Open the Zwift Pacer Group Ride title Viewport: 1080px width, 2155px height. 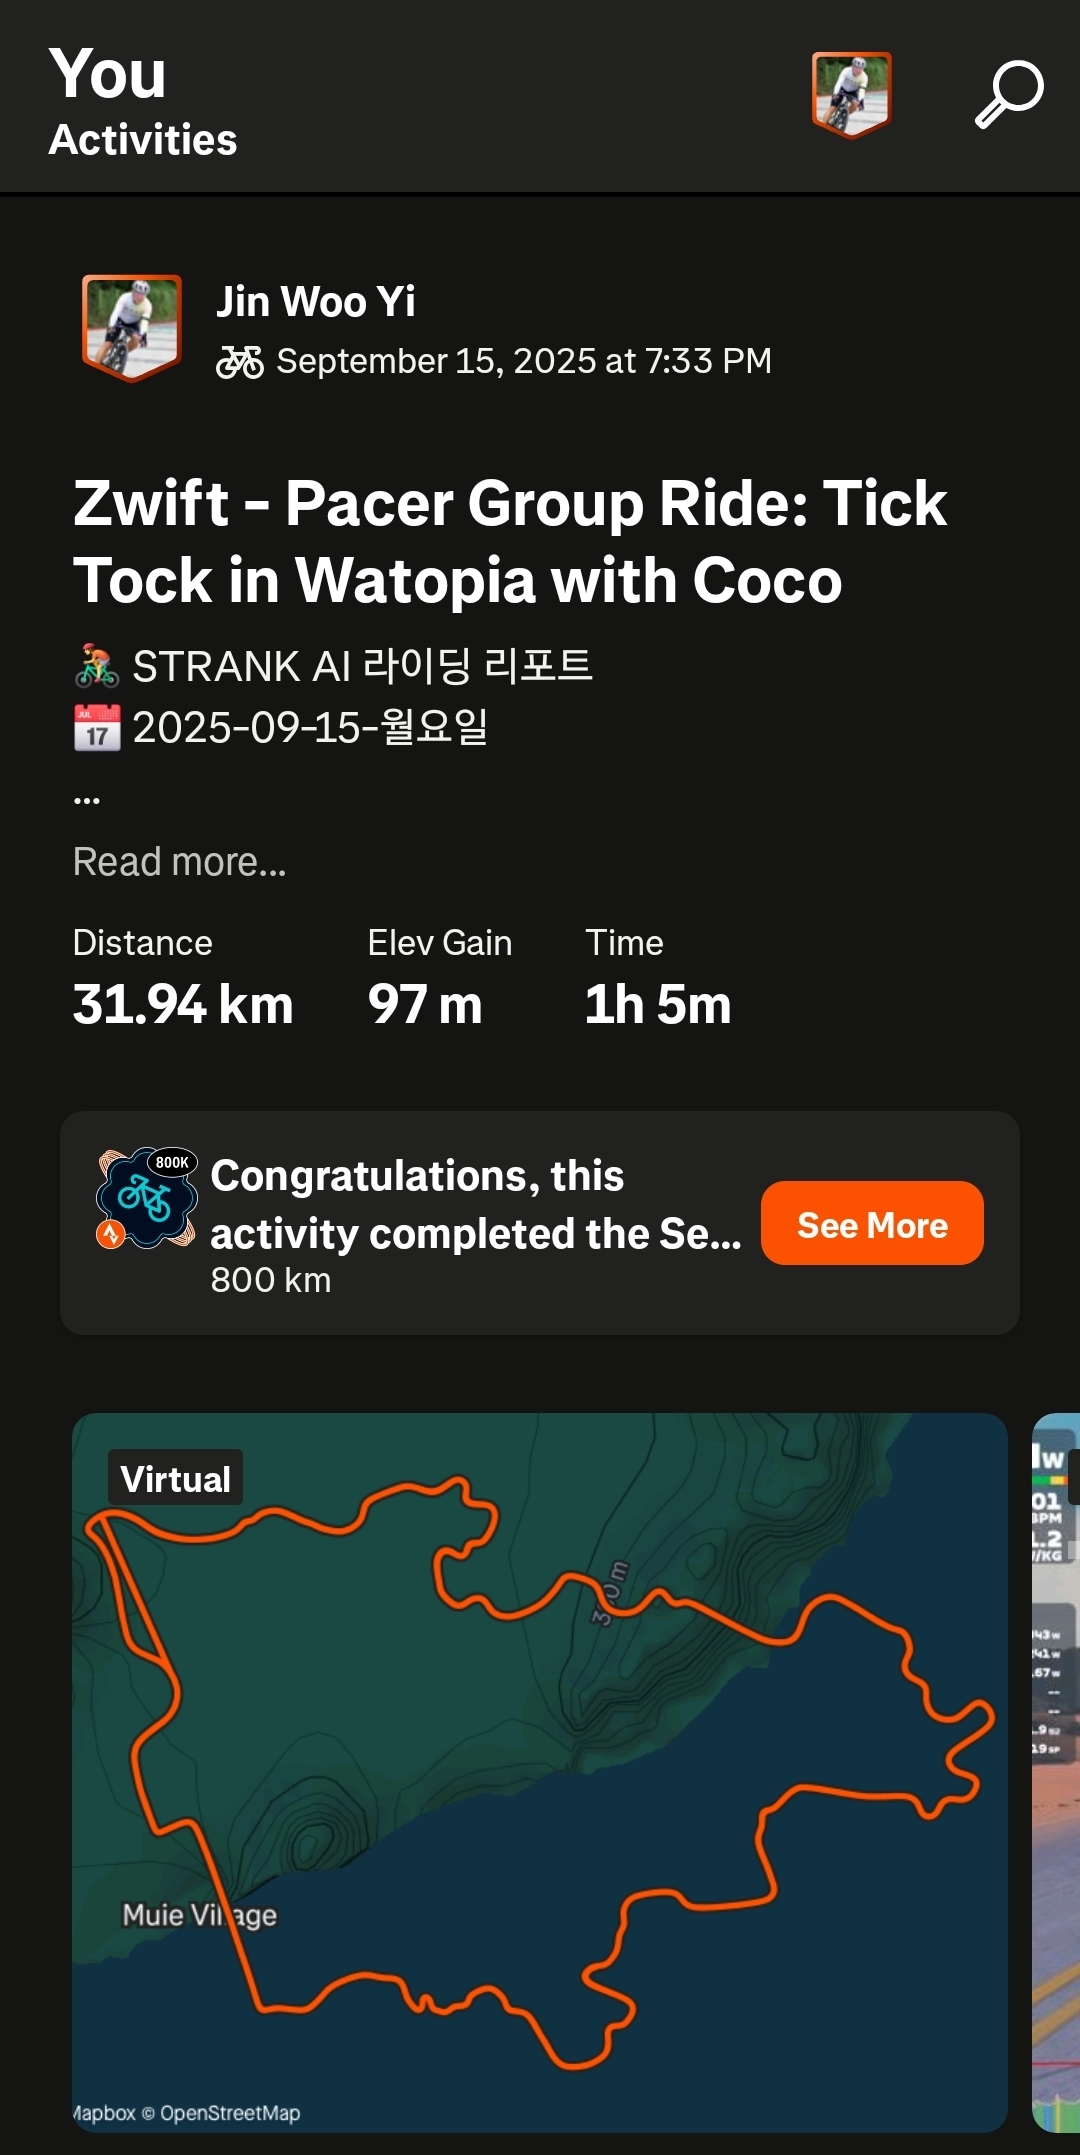pyautogui.click(x=510, y=541)
